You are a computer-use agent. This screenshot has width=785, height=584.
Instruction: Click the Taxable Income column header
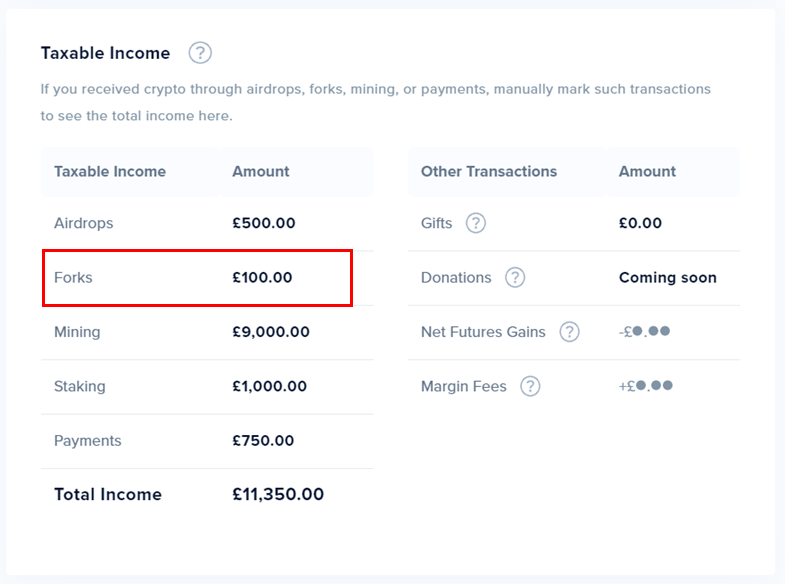point(110,171)
